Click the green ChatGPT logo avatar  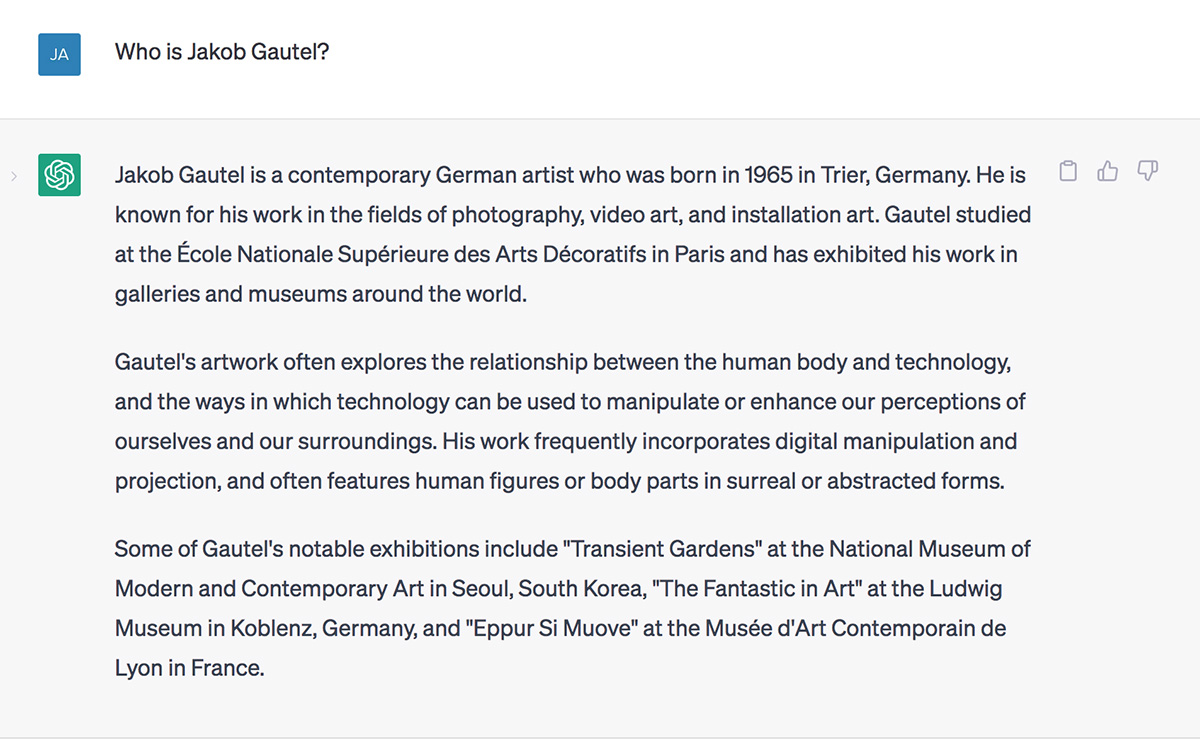[59, 175]
